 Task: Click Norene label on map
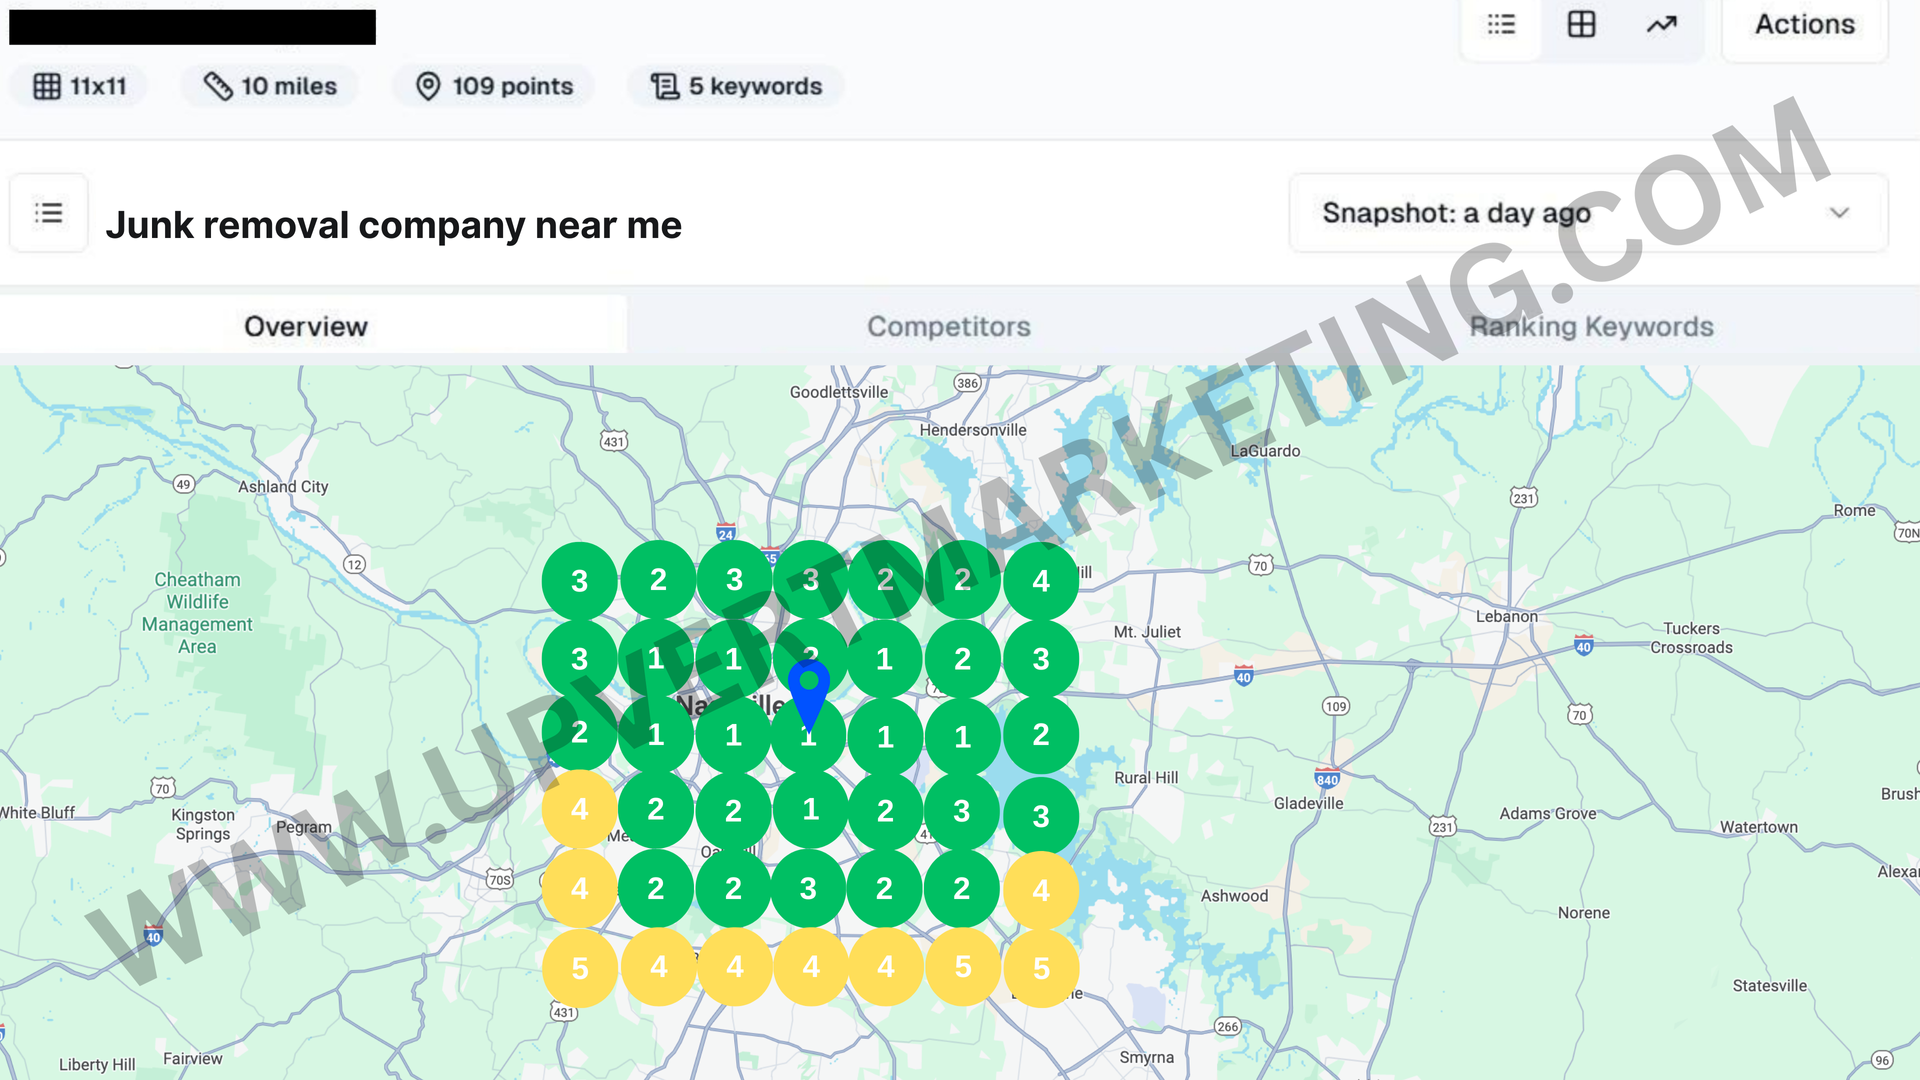click(1584, 913)
